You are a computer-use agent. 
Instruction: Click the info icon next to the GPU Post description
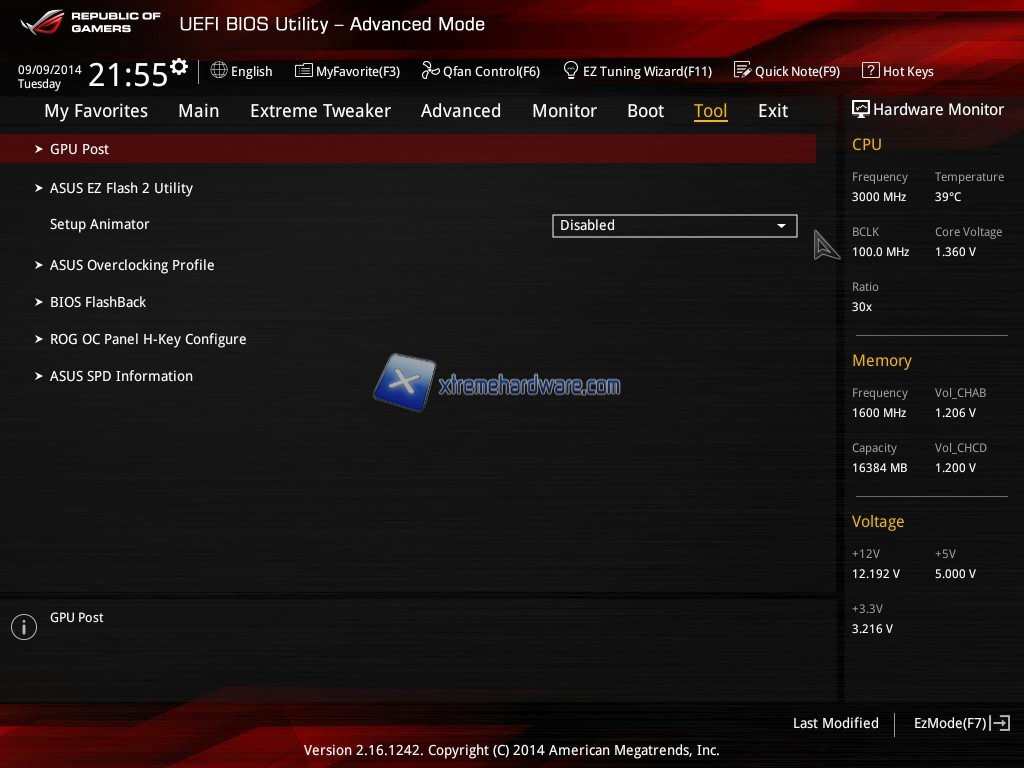pyautogui.click(x=24, y=627)
